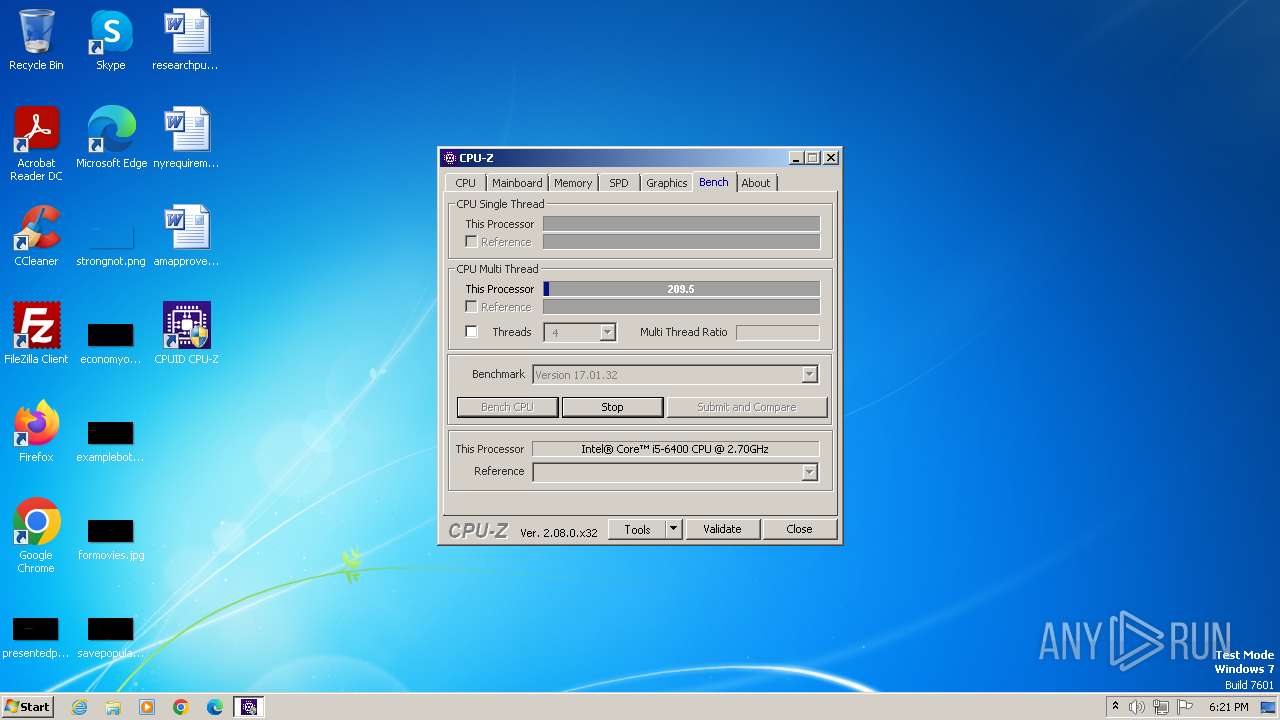Launch Windows Media Player from taskbar
Screen dimensions: 1280x720
click(x=147, y=707)
